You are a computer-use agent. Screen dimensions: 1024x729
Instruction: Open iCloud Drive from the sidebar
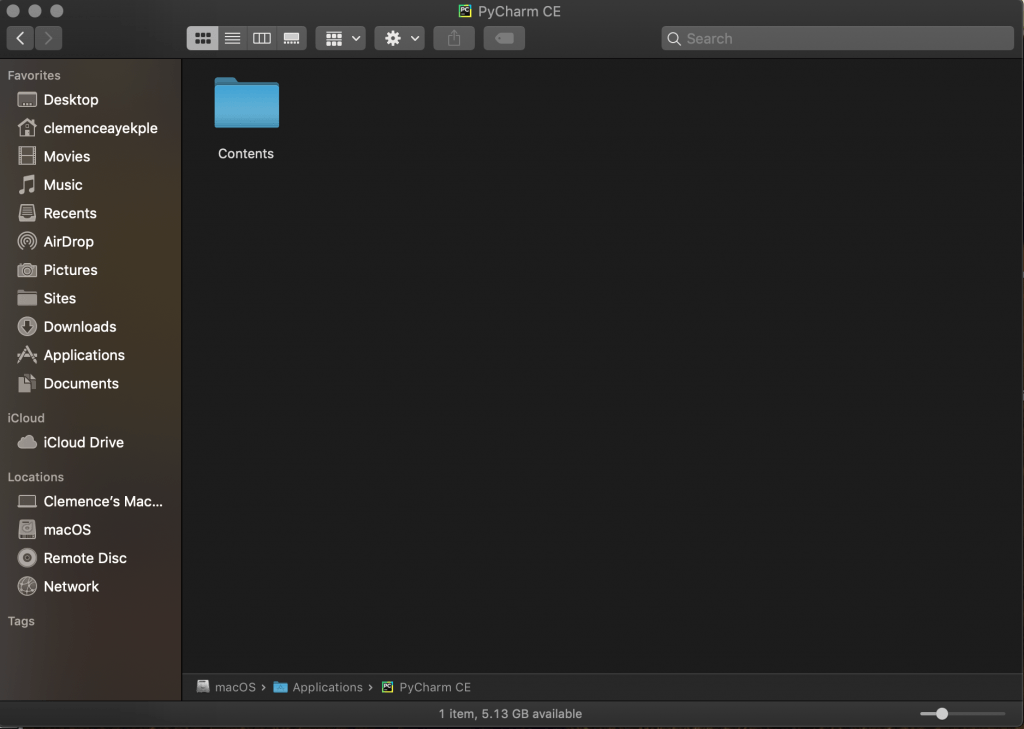click(x=83, y=442)
